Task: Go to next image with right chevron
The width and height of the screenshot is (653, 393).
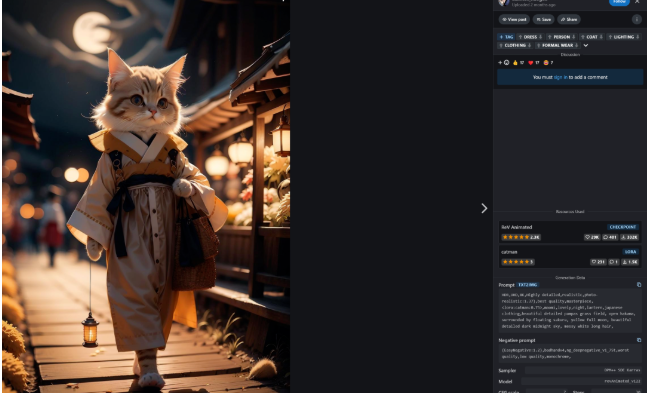Action: [x=484, y=208]
